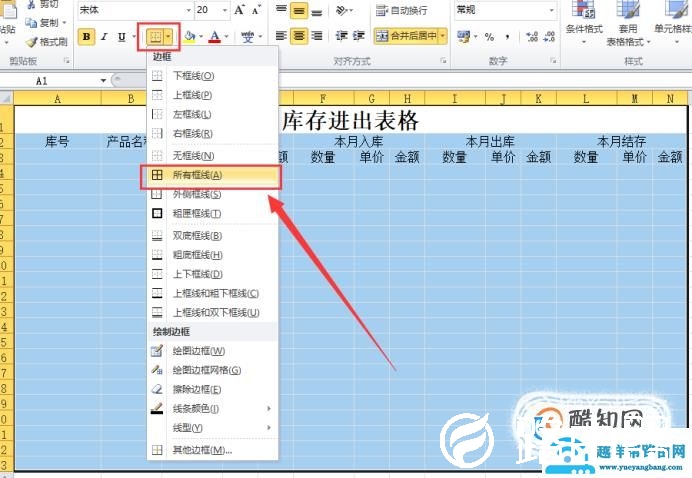This screenshot has height=478, width=692.
Task: Open number 数字 group dialog launcher
Action: pyautogui.click(x=553, y=60)
